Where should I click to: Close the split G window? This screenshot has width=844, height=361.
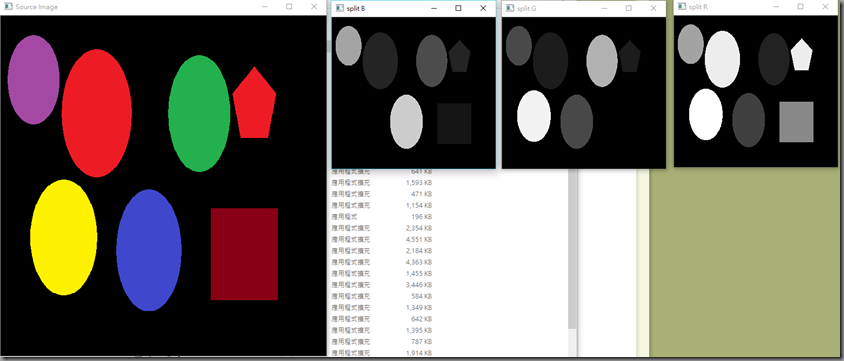coord(653,8)
